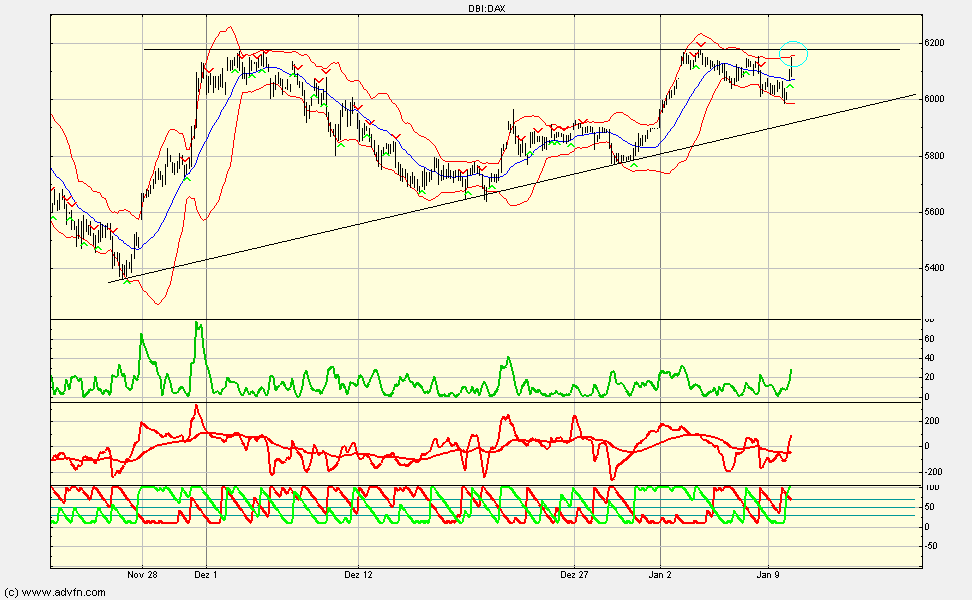Image resolution: width=972 pixels, height=600 pixels.
Task: Click the 100 level of the stochastic scale
Action: coord(930,484)
